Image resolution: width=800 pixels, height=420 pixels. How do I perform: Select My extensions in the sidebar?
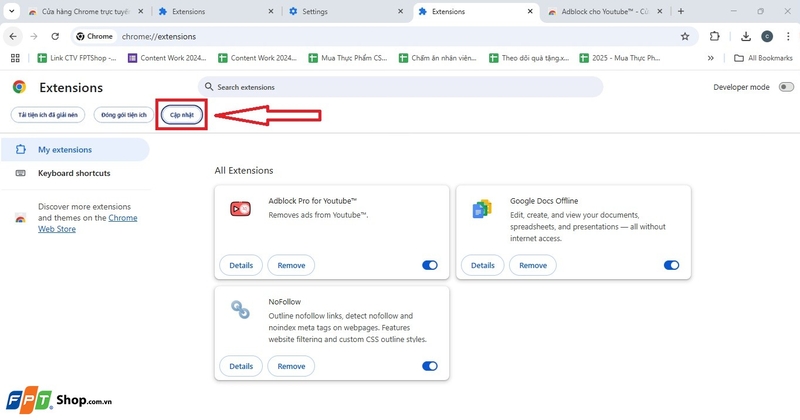point(75,150)
